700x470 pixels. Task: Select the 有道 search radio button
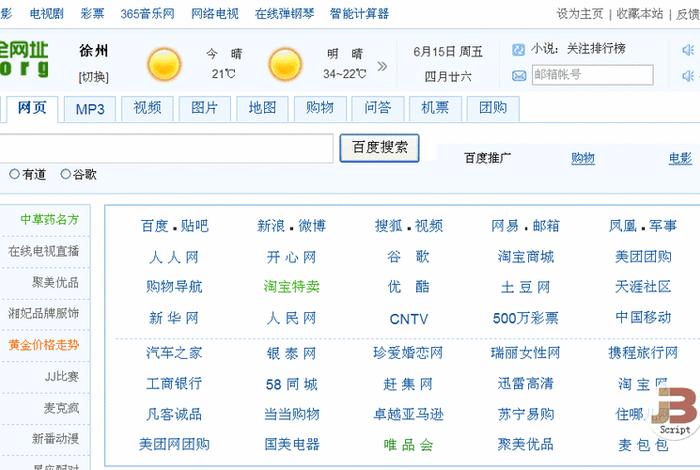coord(14,174)
